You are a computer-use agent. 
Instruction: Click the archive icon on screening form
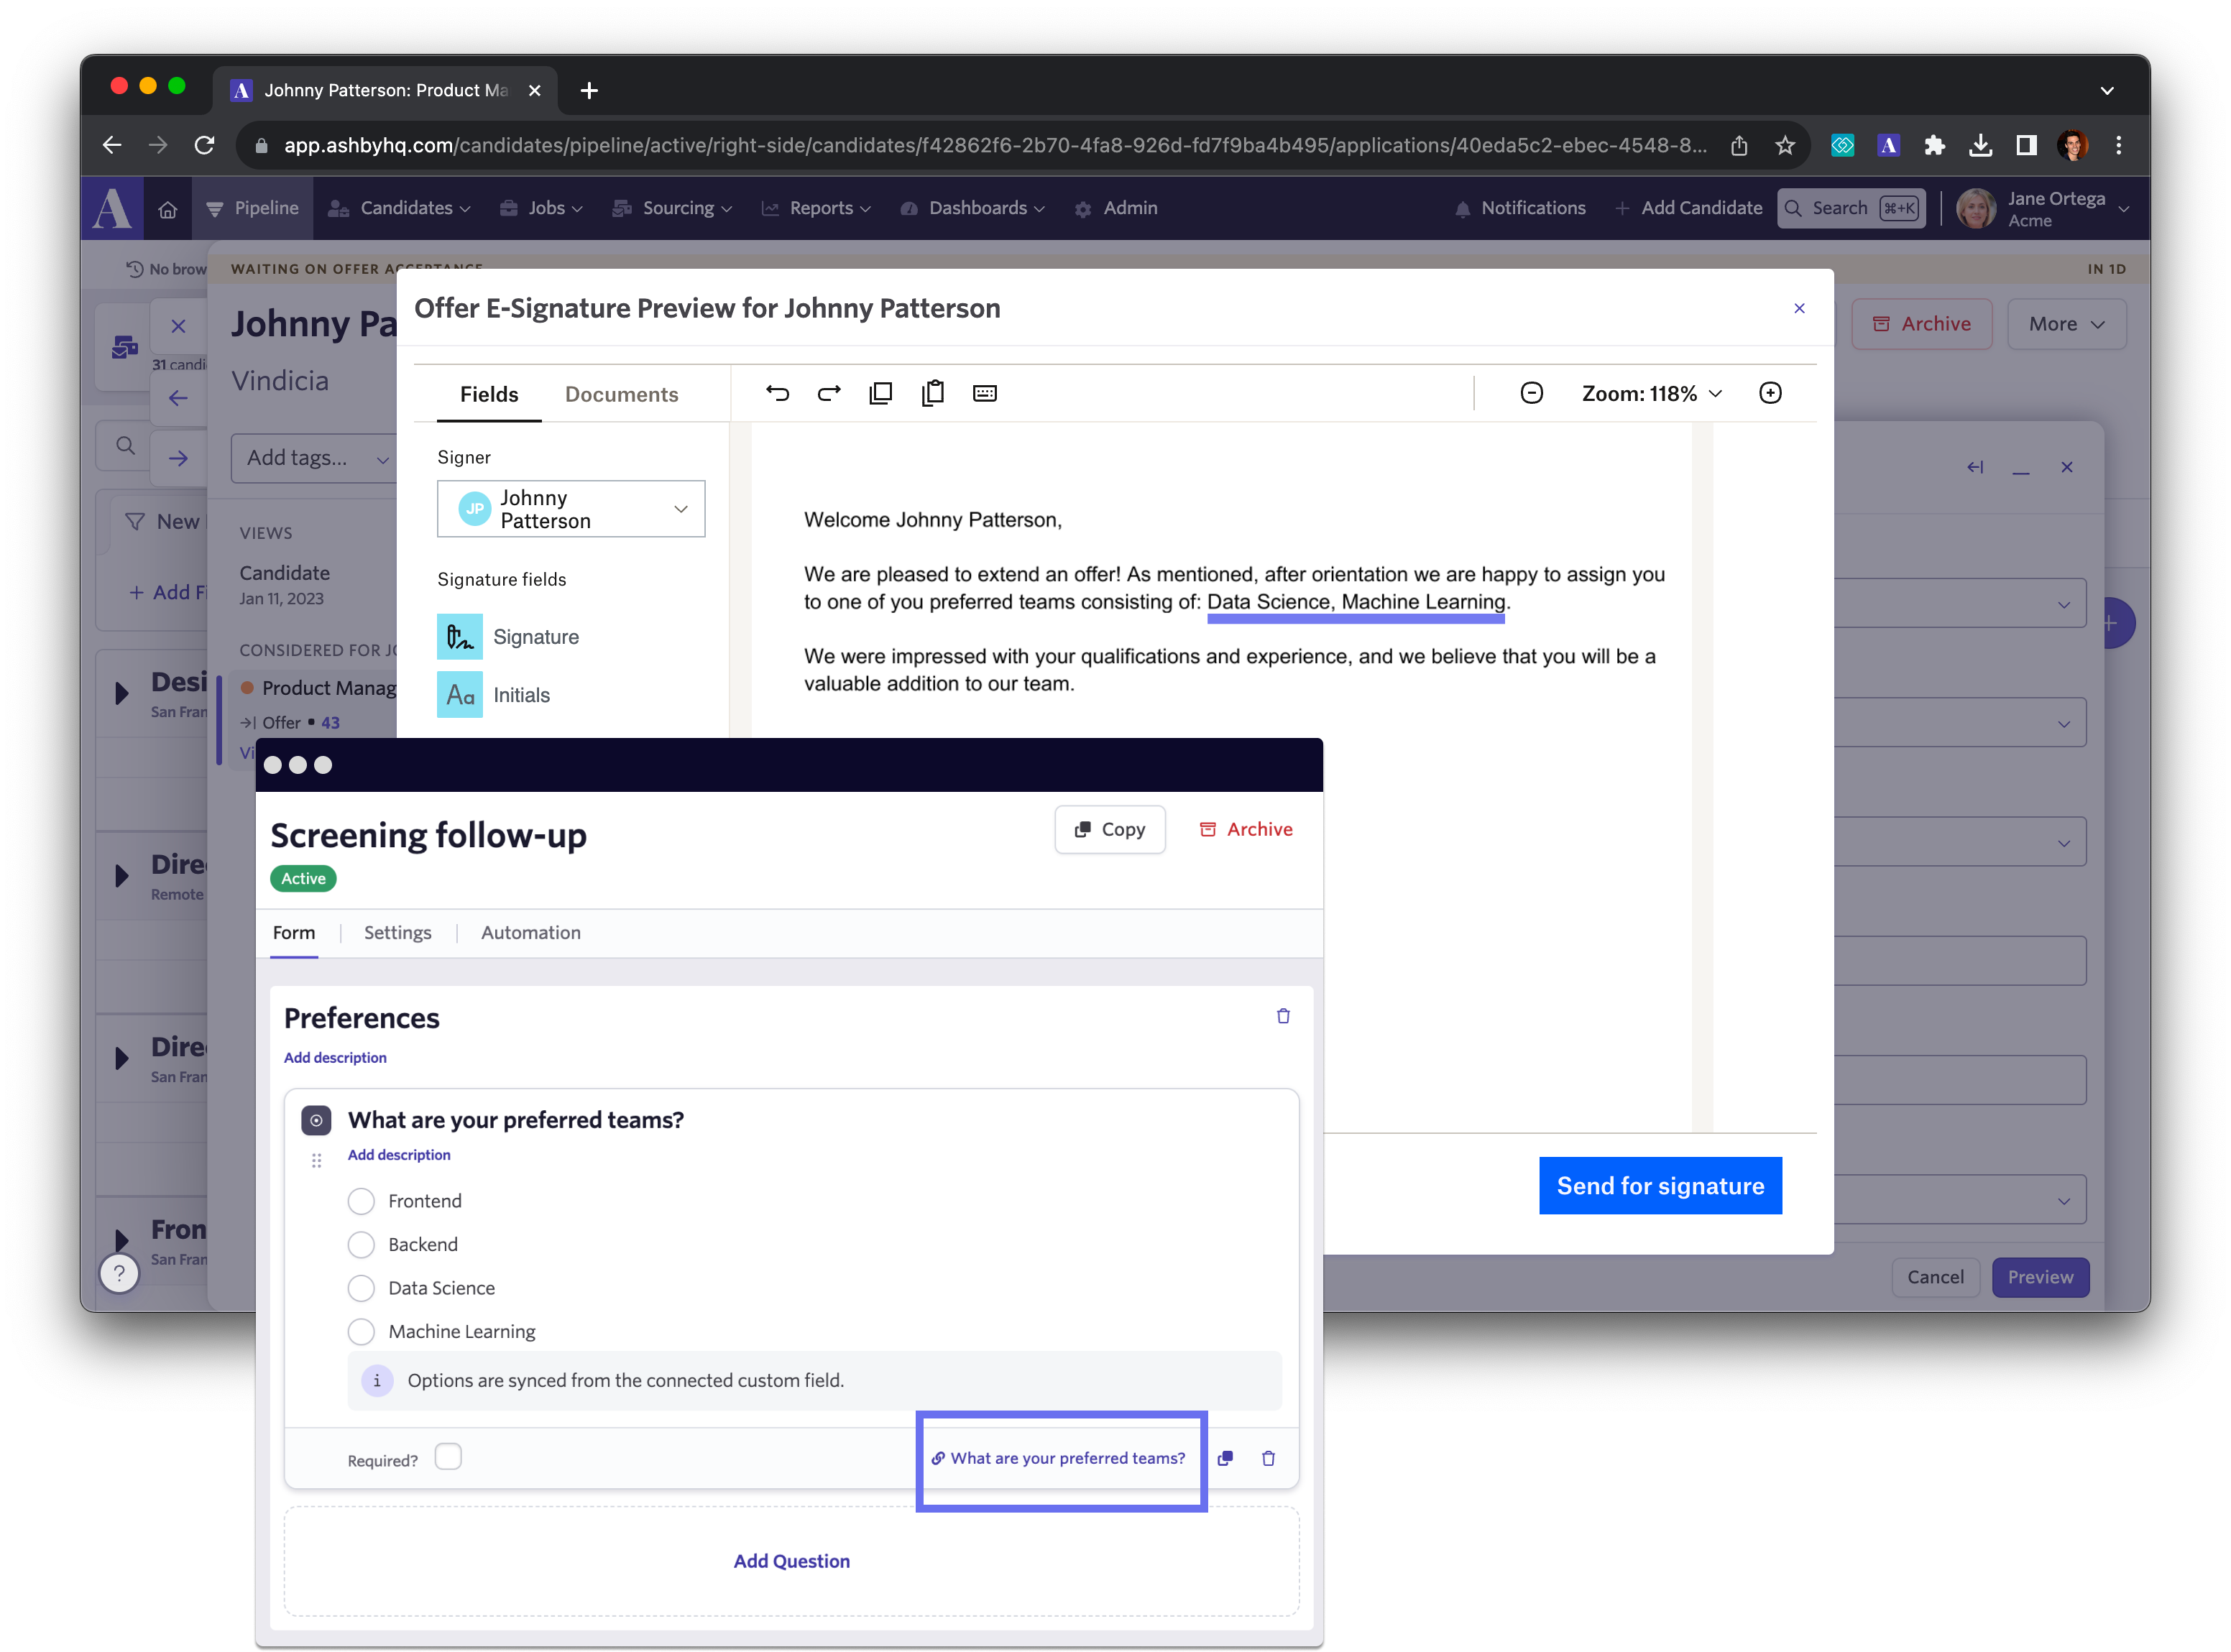[x=1246, y=829]
